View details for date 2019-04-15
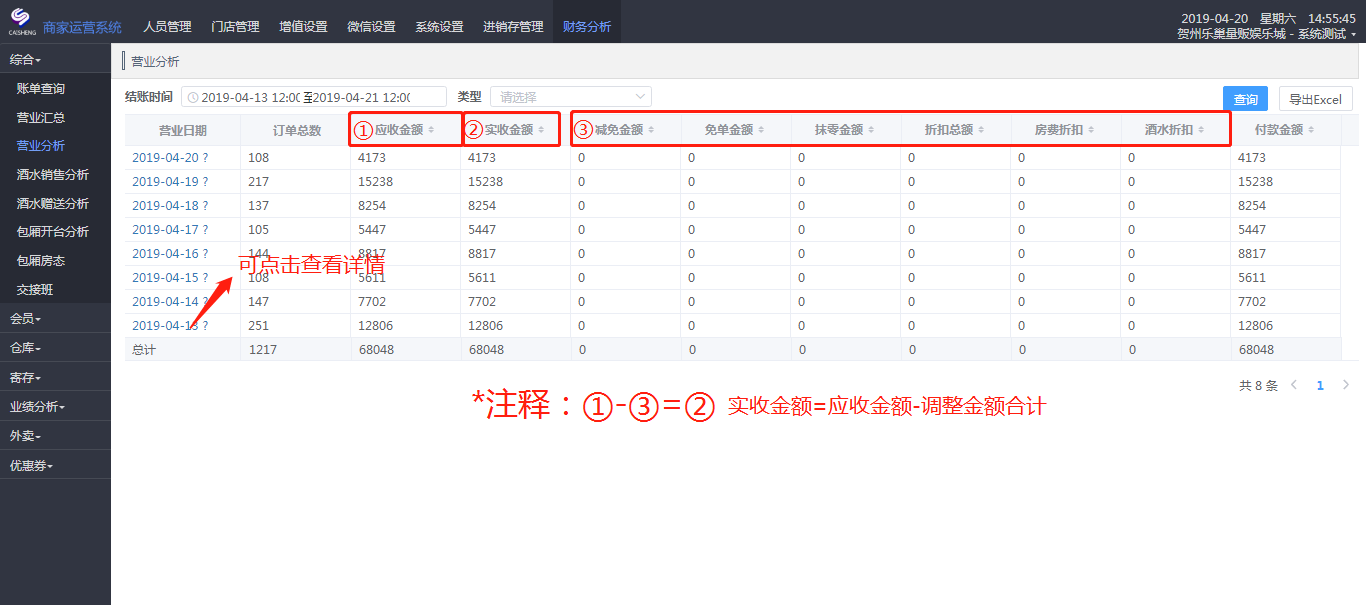Screen dimensions: 1366x605 170,278
